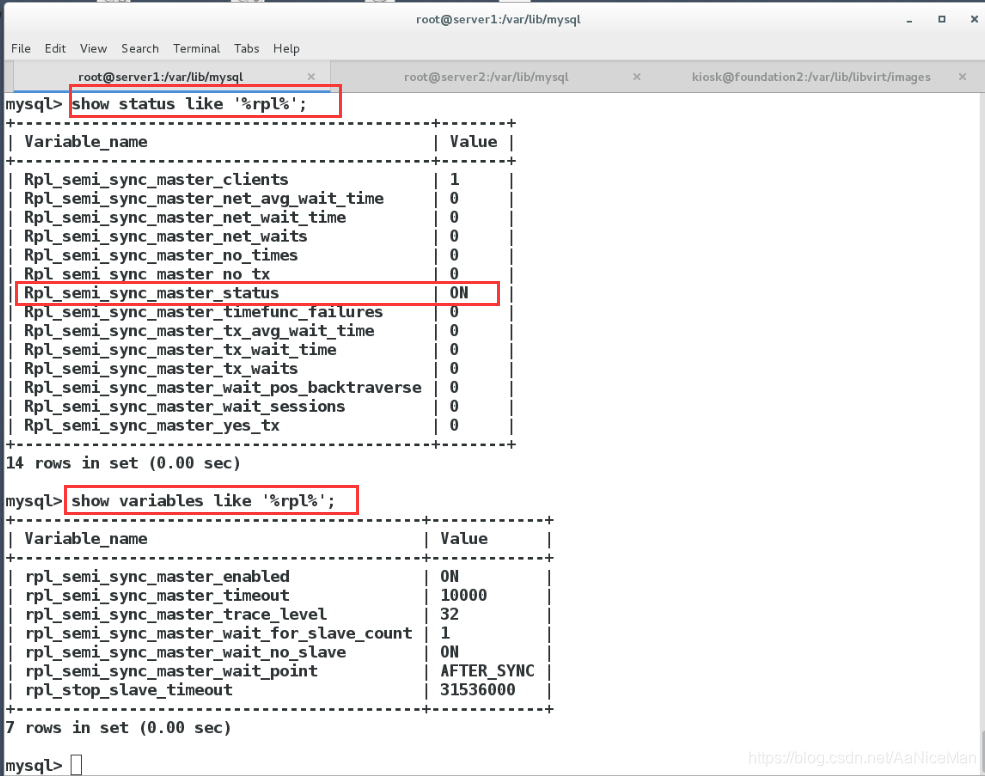
Task: Click rpl_semi_sync_master_wait_for_slave_count text
Action: 219,633
